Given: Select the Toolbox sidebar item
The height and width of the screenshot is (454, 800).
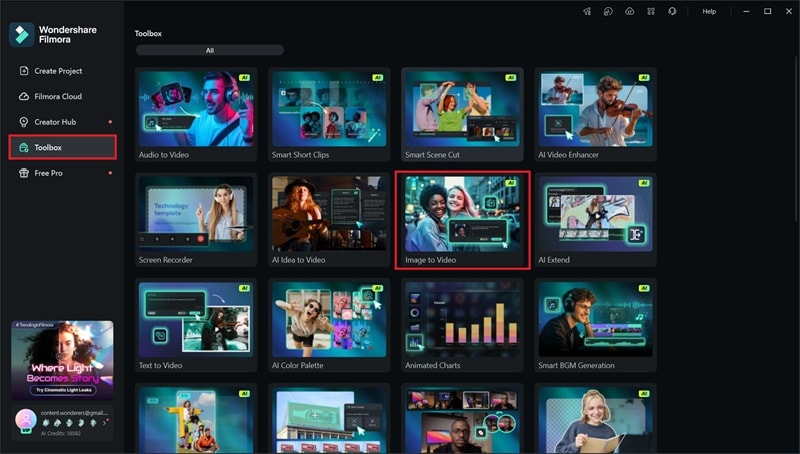Looking at the screenshot, I should 62,147.
